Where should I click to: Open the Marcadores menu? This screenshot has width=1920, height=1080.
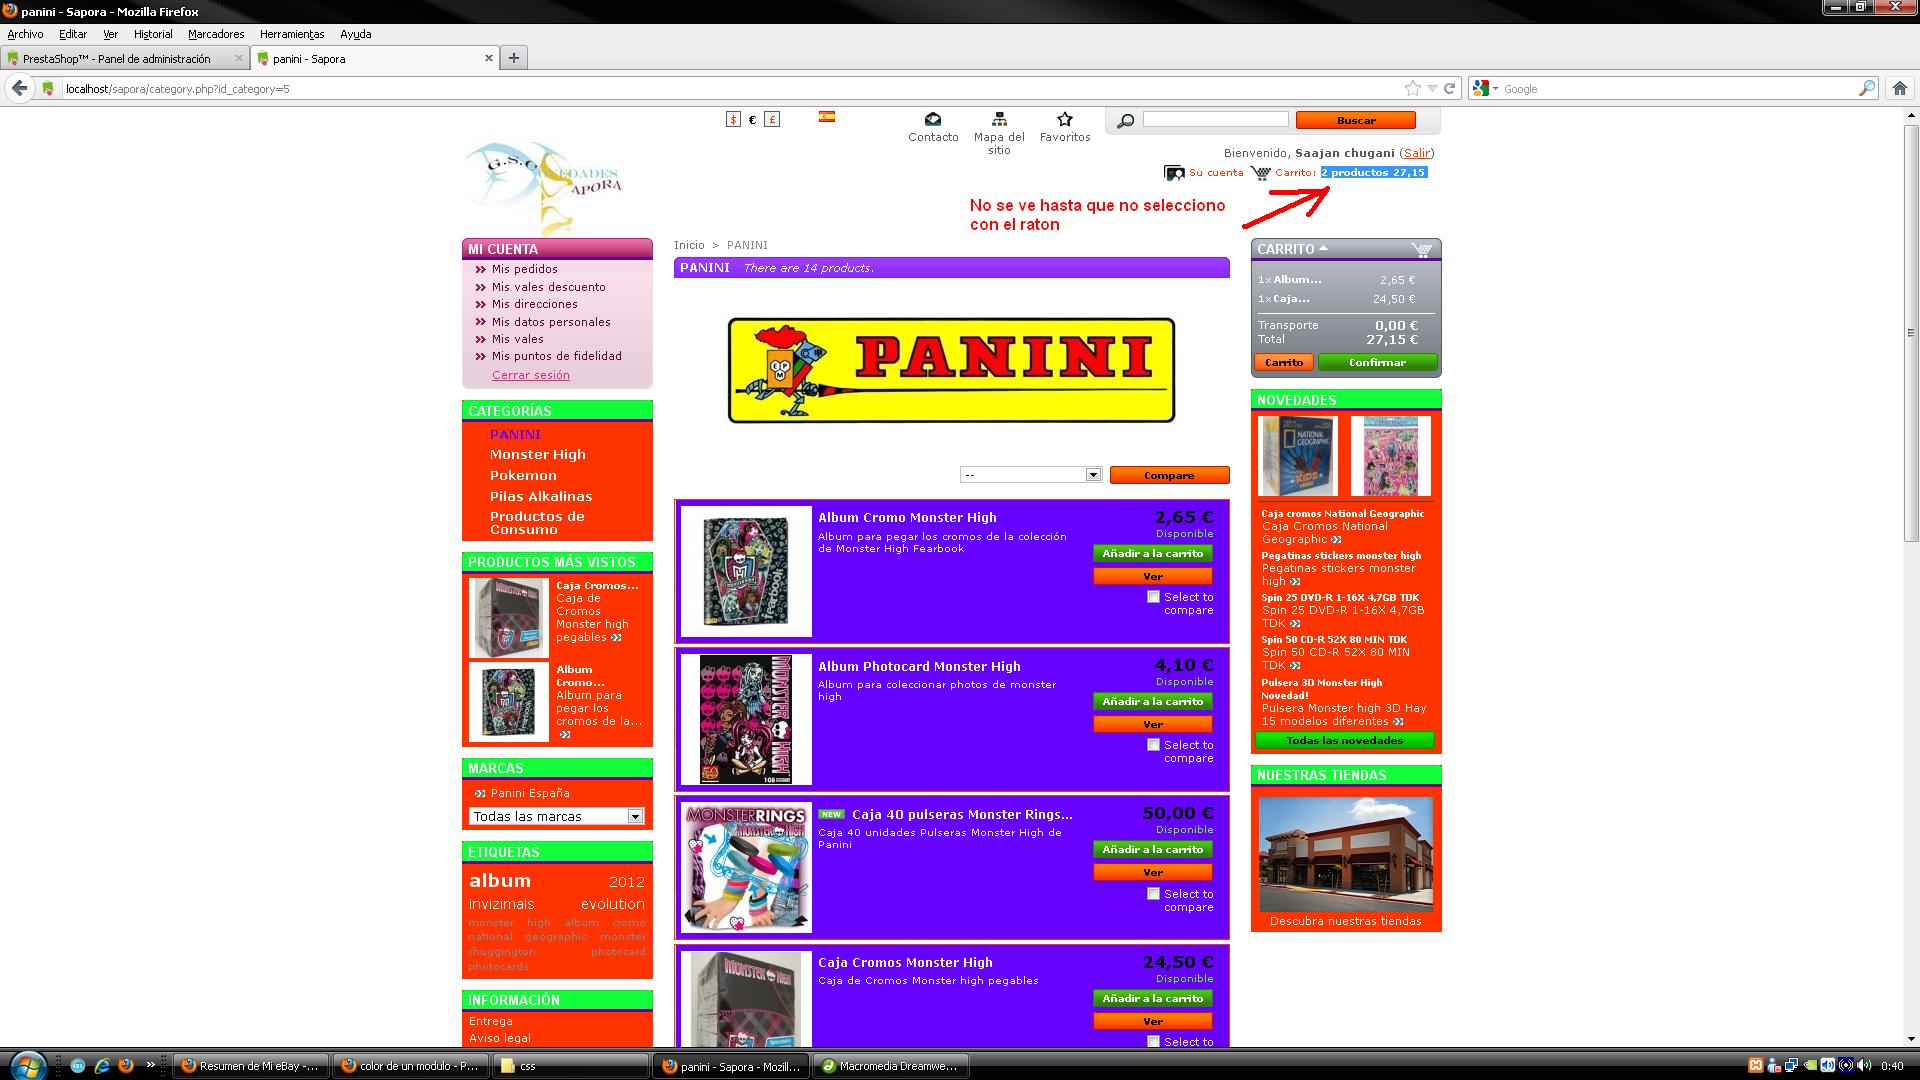(216, 34)
